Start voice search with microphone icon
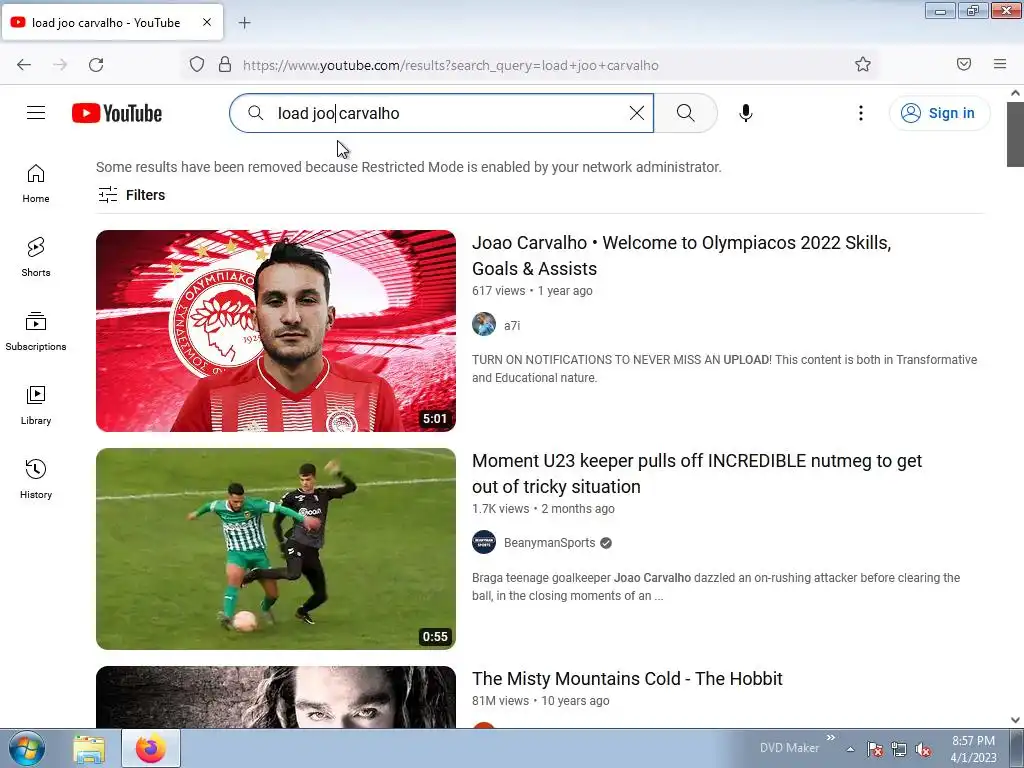The image size is (1024, 768). click(x=746, y=113)
